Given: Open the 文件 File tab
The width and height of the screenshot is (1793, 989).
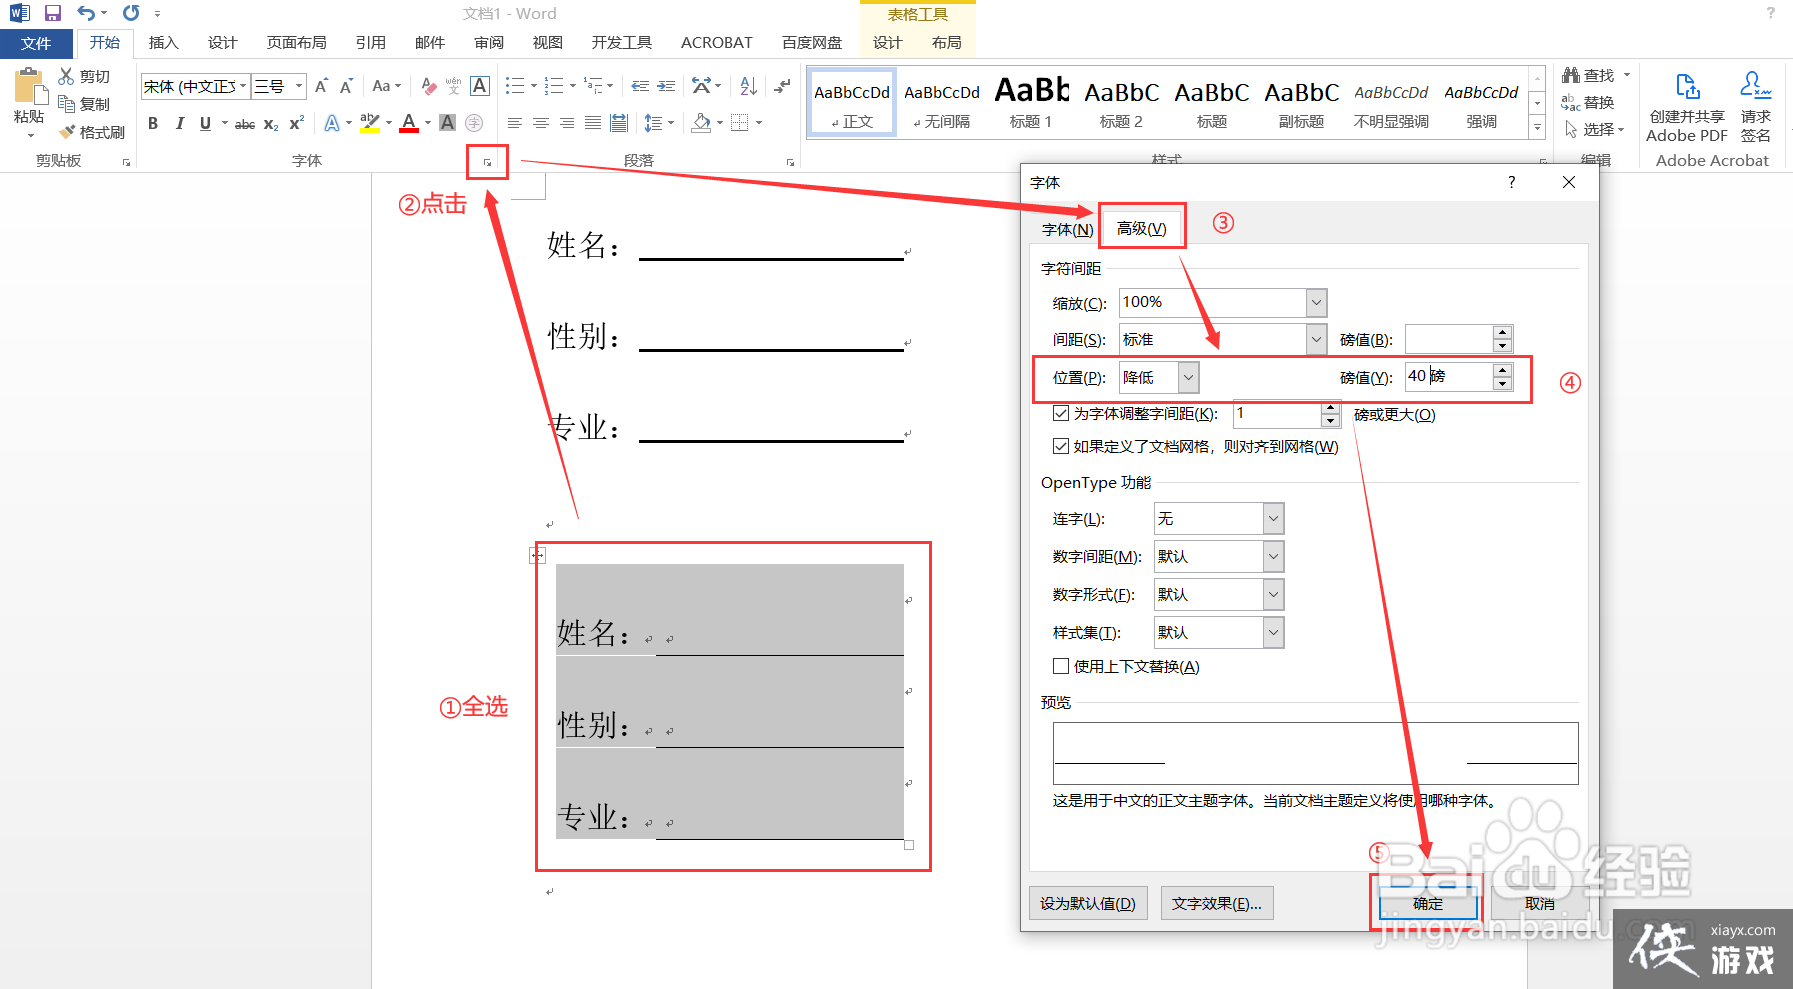Looking at the screenshot, I should coord(36,43).
